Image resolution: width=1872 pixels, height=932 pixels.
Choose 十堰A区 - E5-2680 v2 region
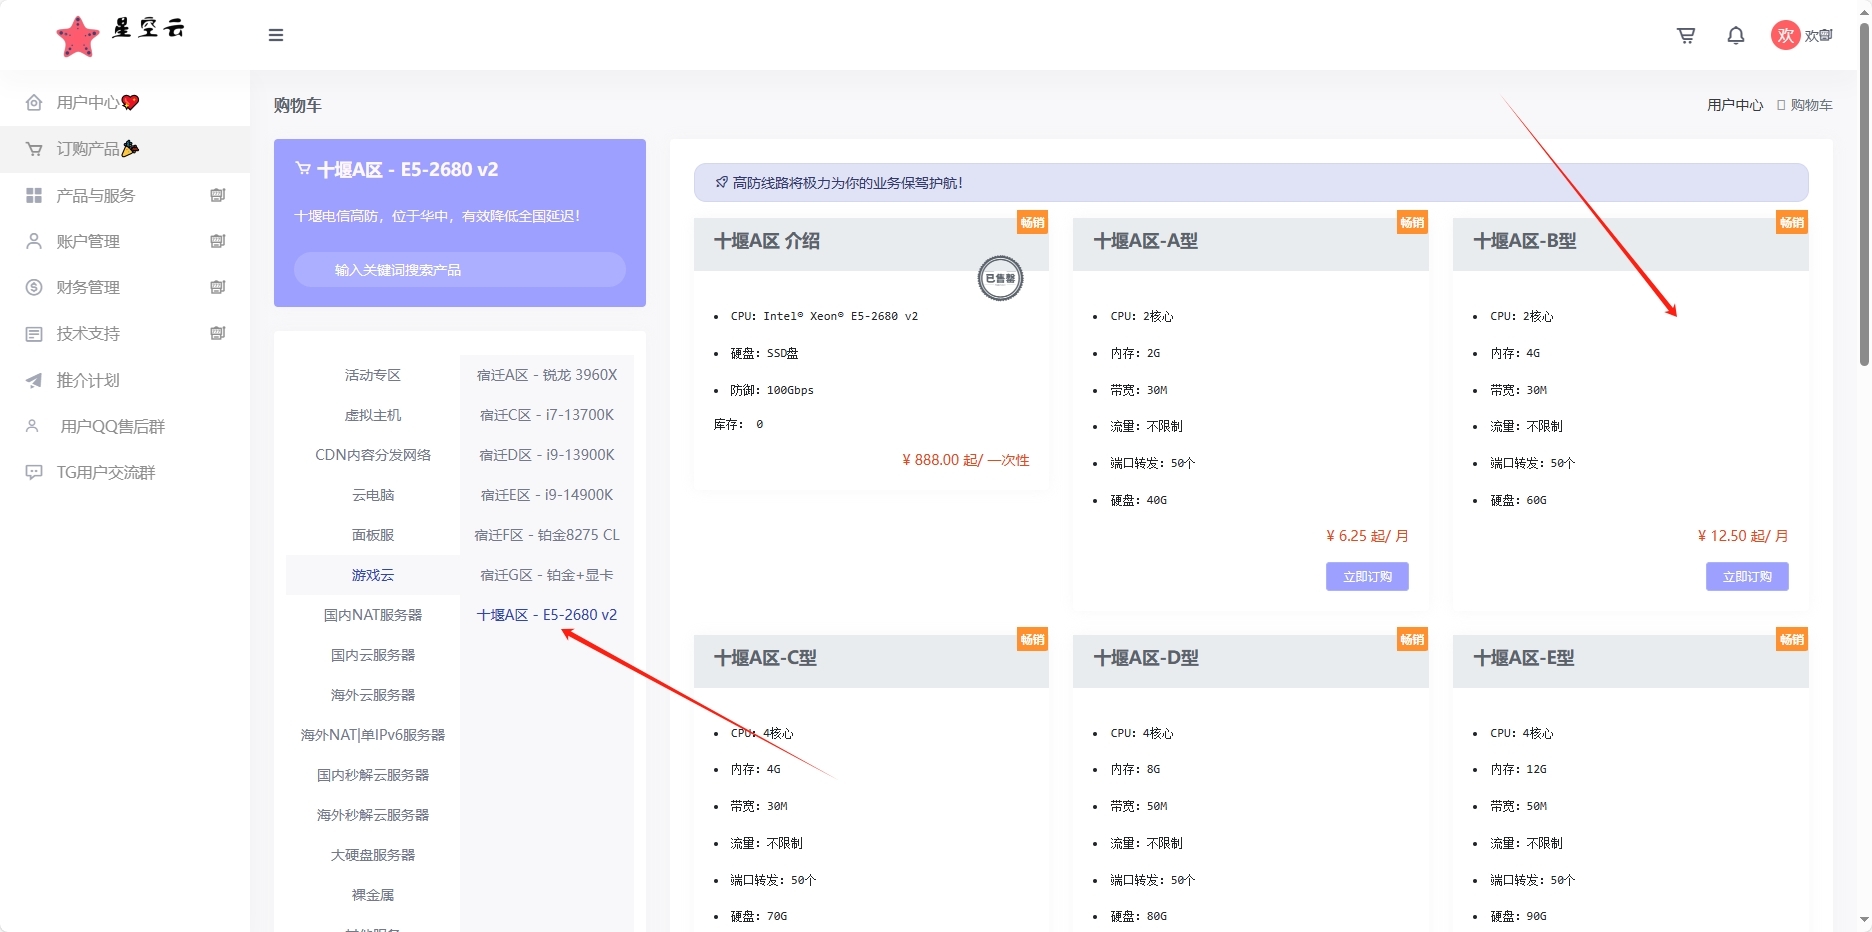click(x=547, y=615)
